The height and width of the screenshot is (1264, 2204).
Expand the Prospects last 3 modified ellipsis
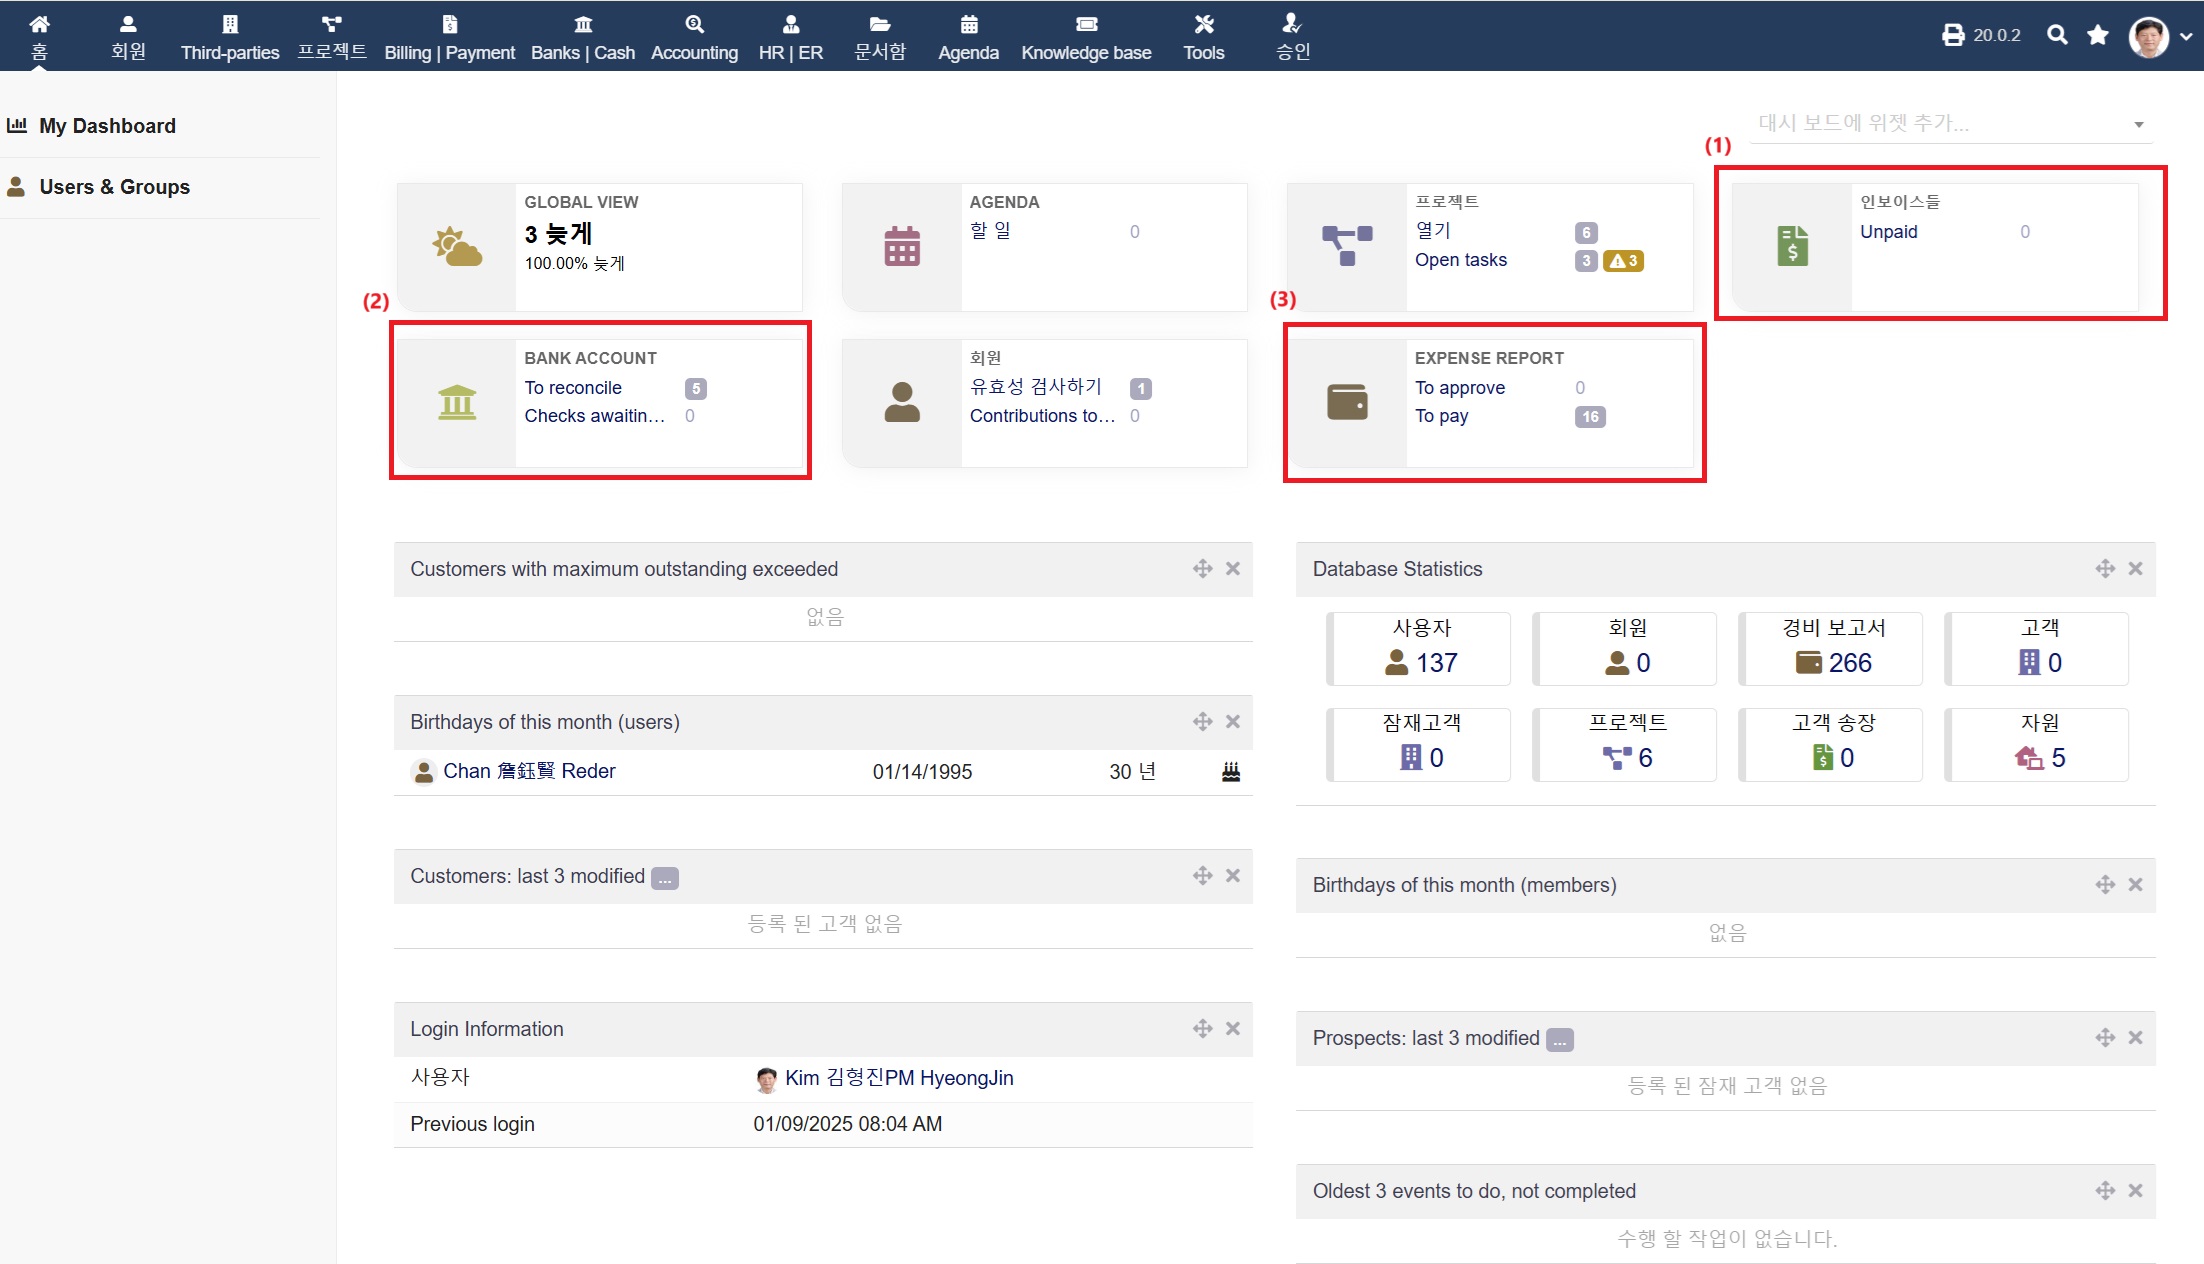tap(1559, 1040)
